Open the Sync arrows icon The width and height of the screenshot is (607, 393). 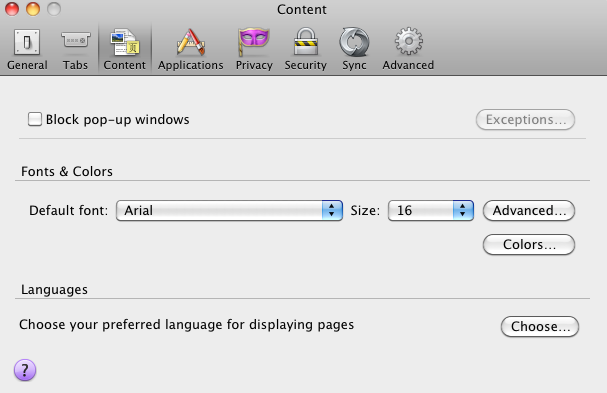click(x=354, y=42)
